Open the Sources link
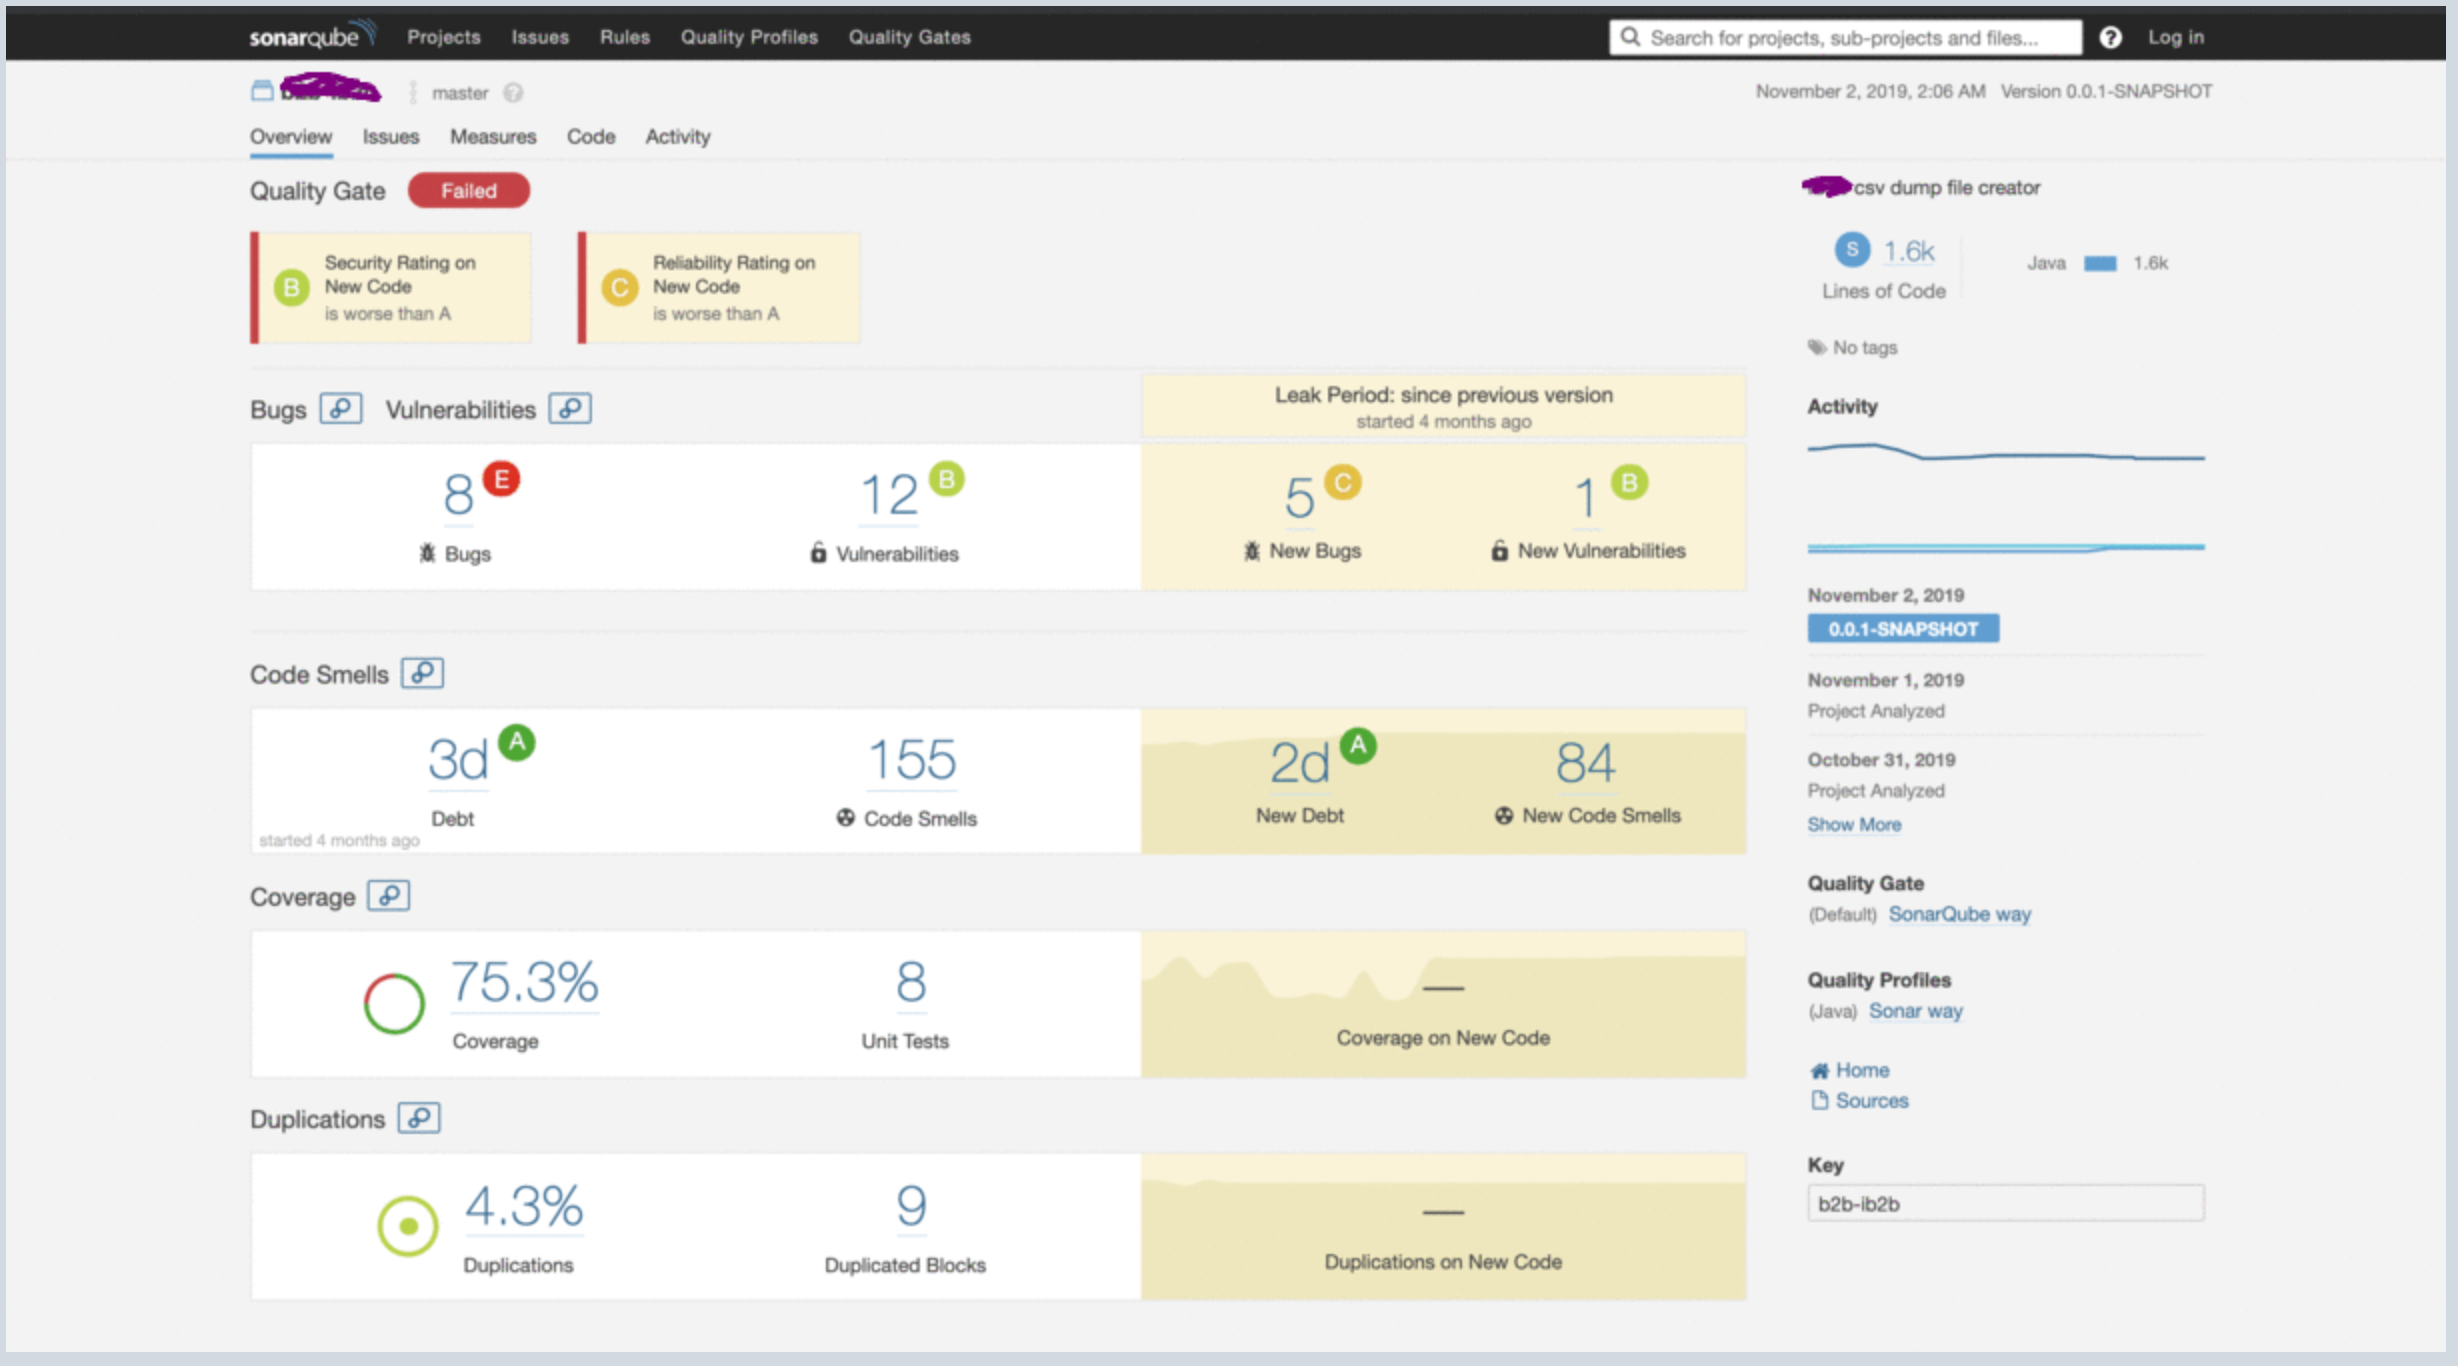This screenshot has height=1366, width=2458. pyautogui.click(x=1871, y=1101)
